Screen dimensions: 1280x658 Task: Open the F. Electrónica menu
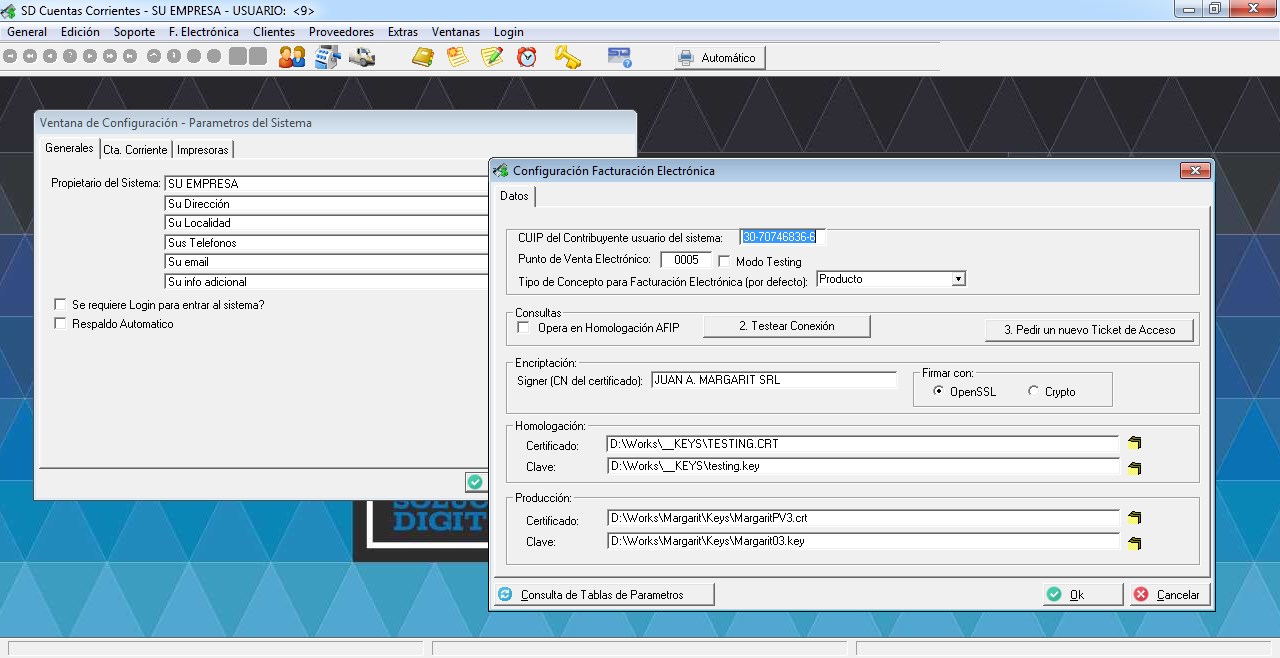point(203,32)
